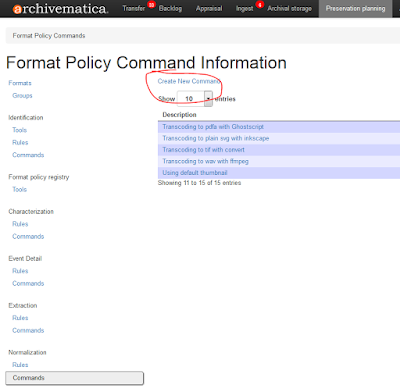Click the Archivematica logo
400x392 pixels.
click(60, 9)
